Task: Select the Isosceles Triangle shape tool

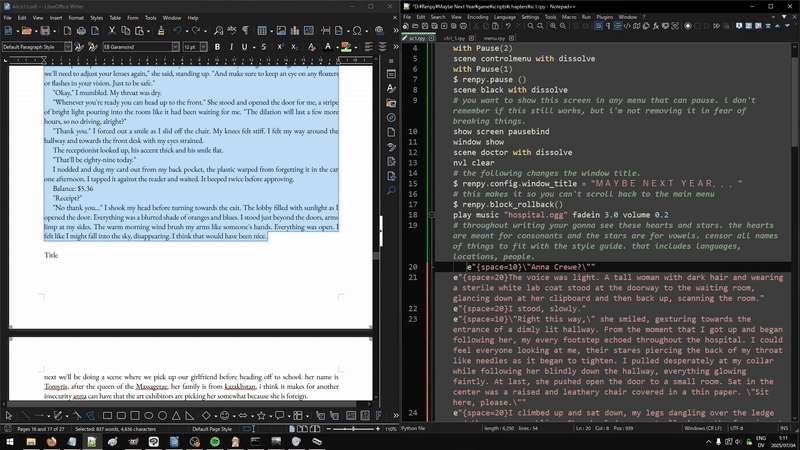Action: click(x=176, y=415)
